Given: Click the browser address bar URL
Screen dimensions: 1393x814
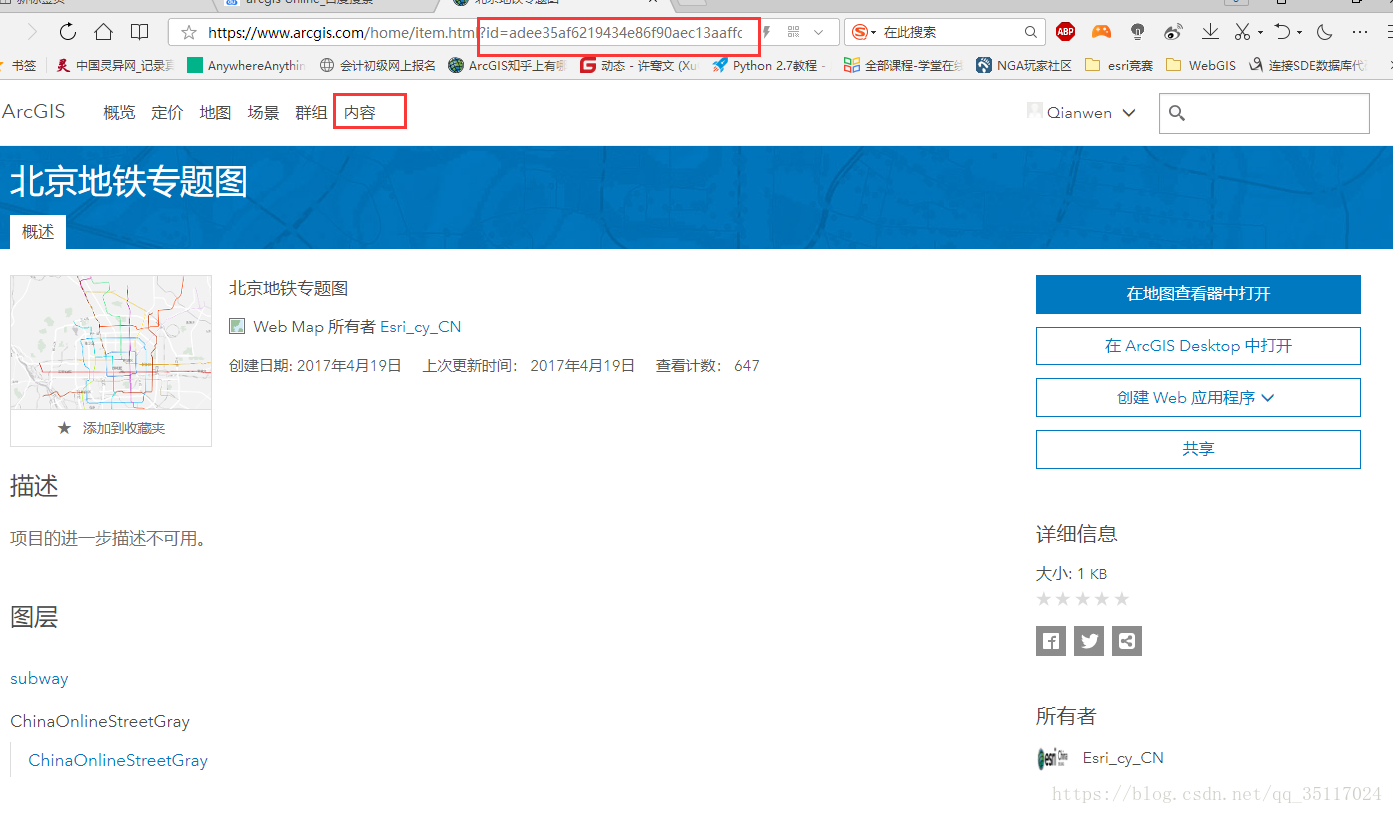Looking at the screenshot, I should pos(475,32).
